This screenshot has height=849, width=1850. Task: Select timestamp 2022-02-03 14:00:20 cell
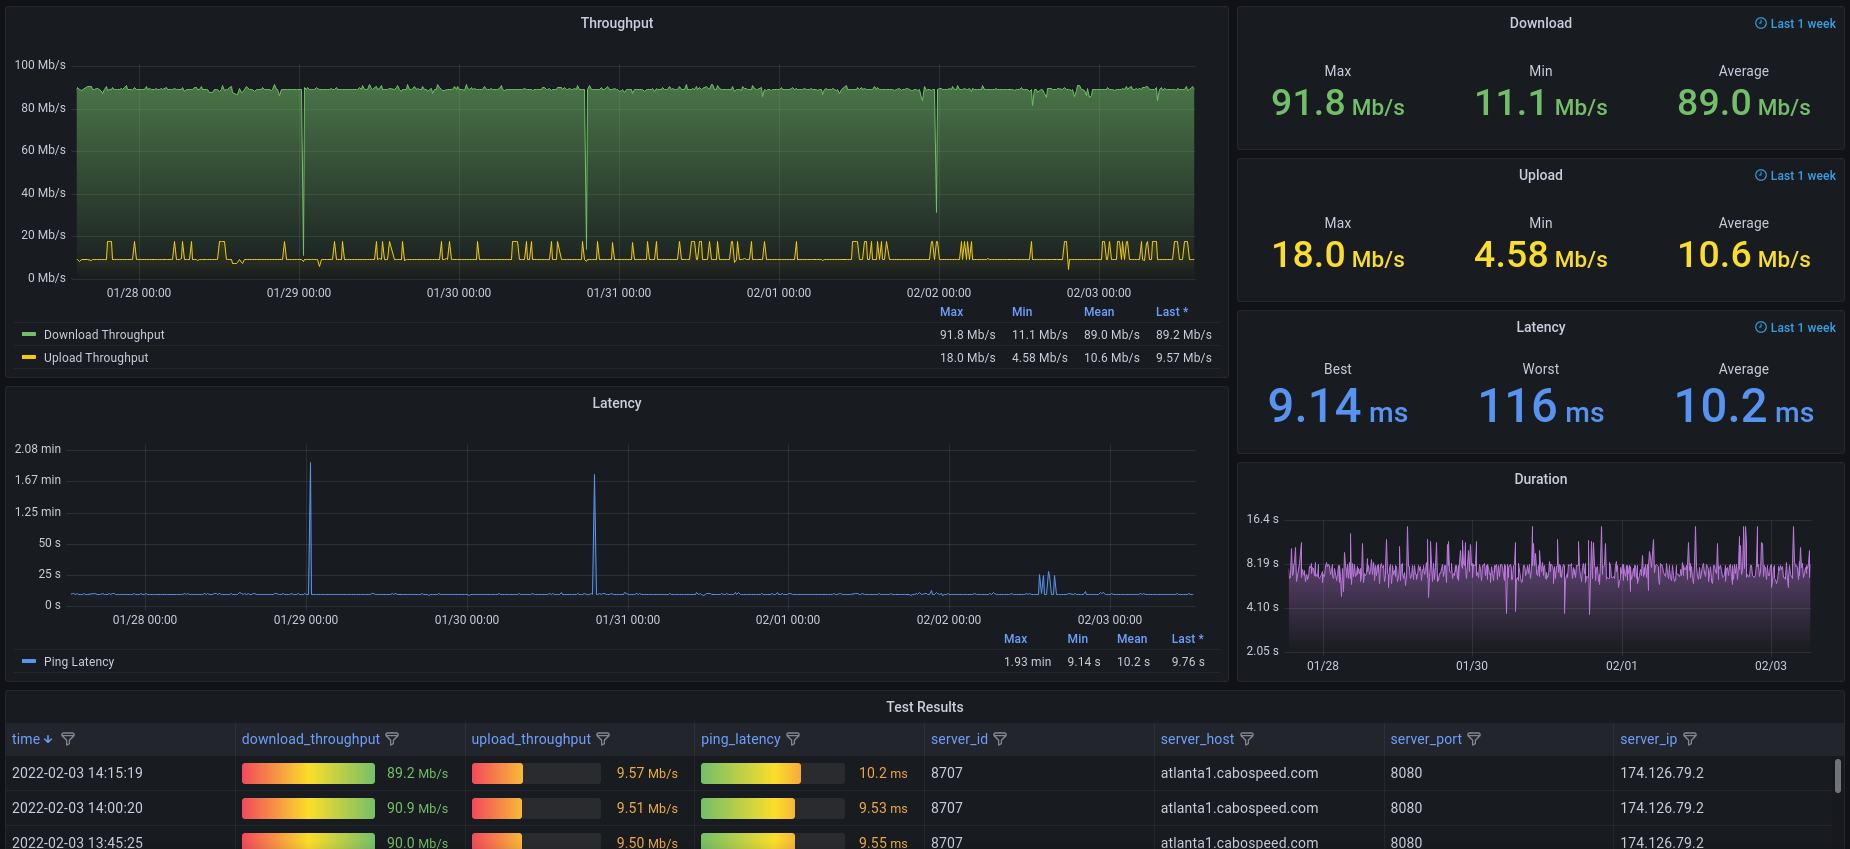(77, 808)
